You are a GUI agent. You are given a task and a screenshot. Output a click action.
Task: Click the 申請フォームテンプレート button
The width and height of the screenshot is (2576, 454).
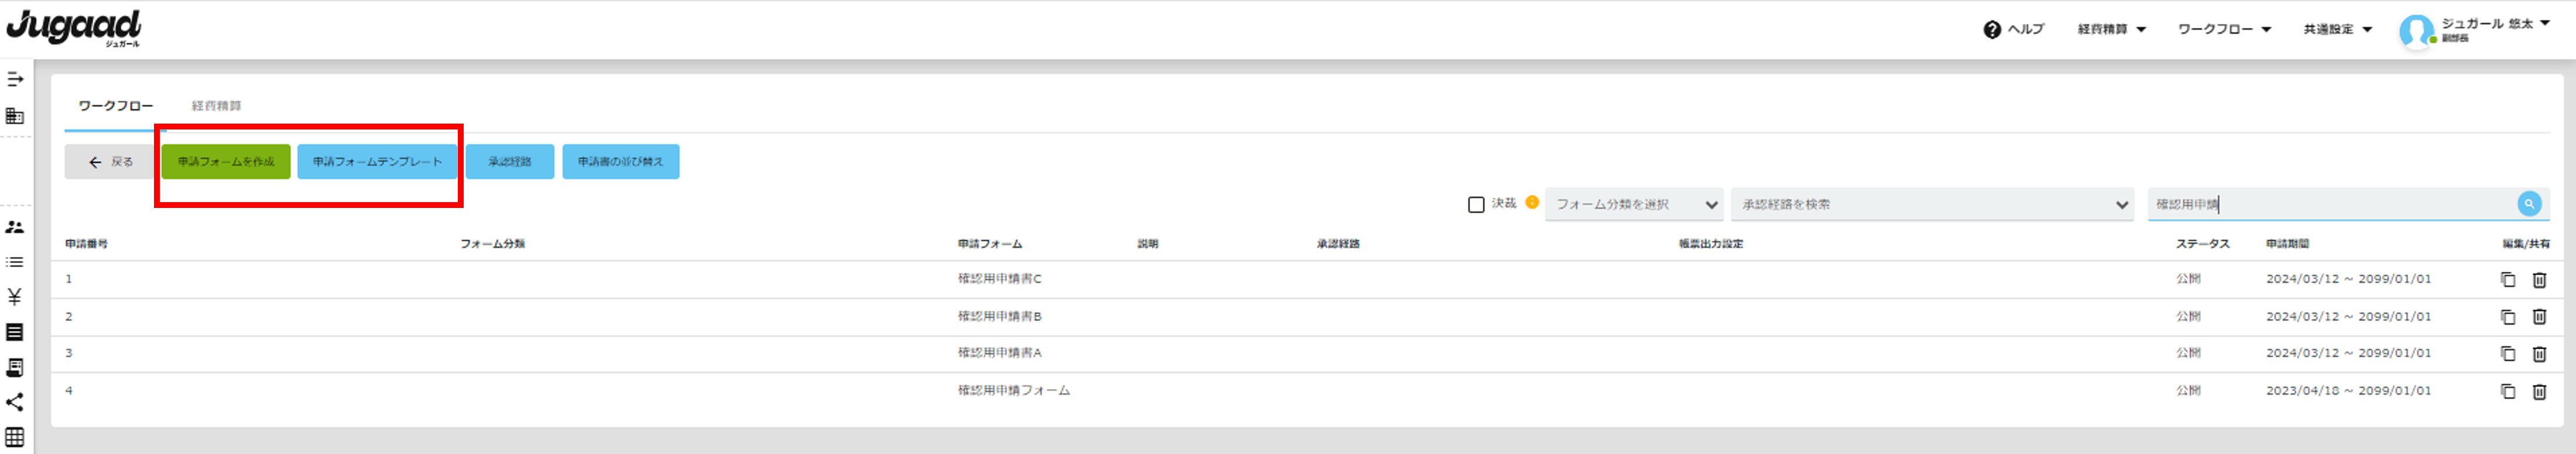point(377,161)
